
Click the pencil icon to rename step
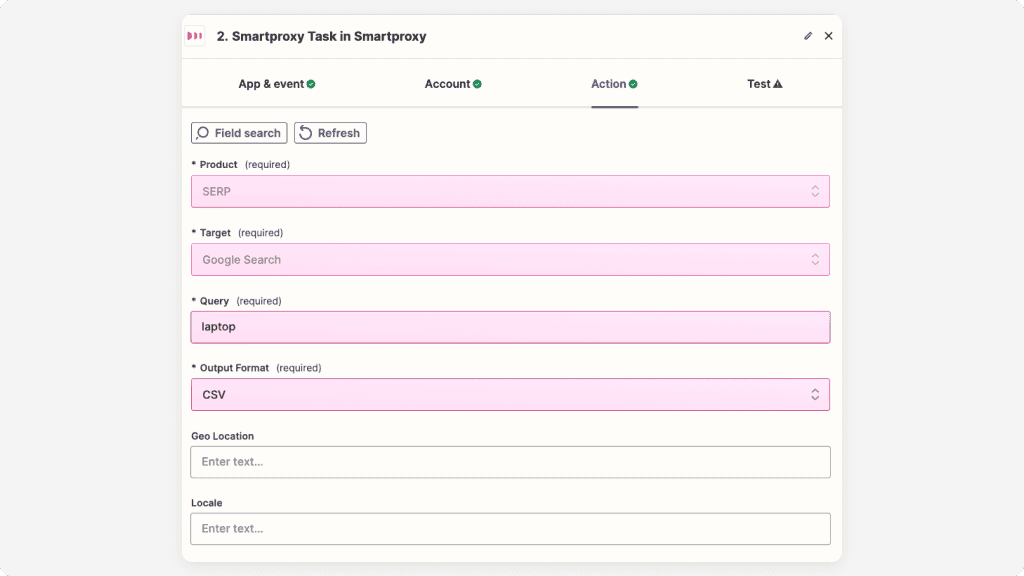808,36
